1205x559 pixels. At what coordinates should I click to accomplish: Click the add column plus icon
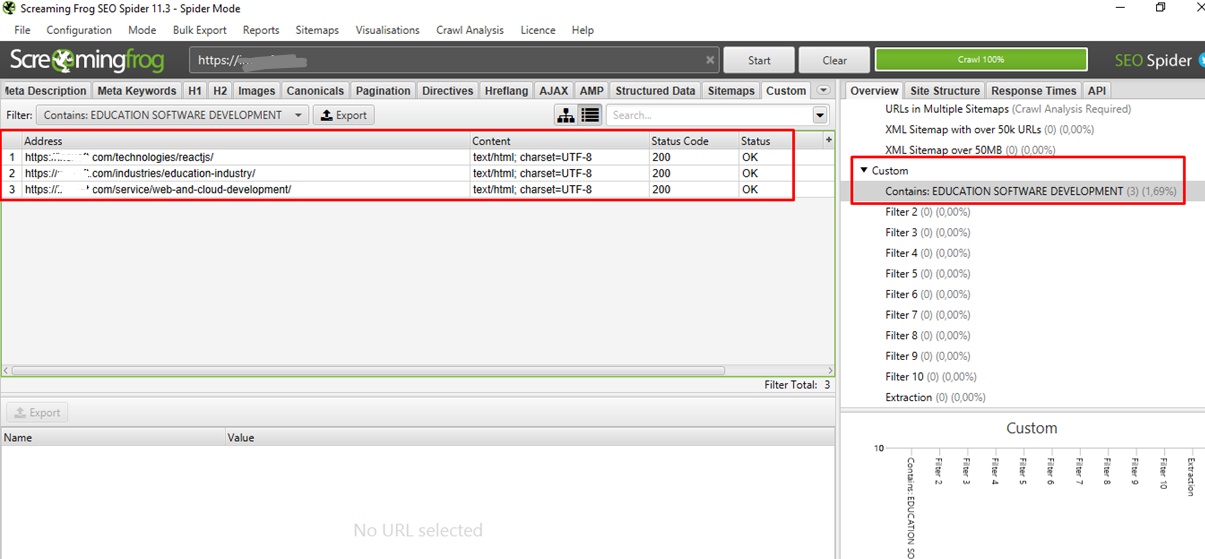[828, 141]
